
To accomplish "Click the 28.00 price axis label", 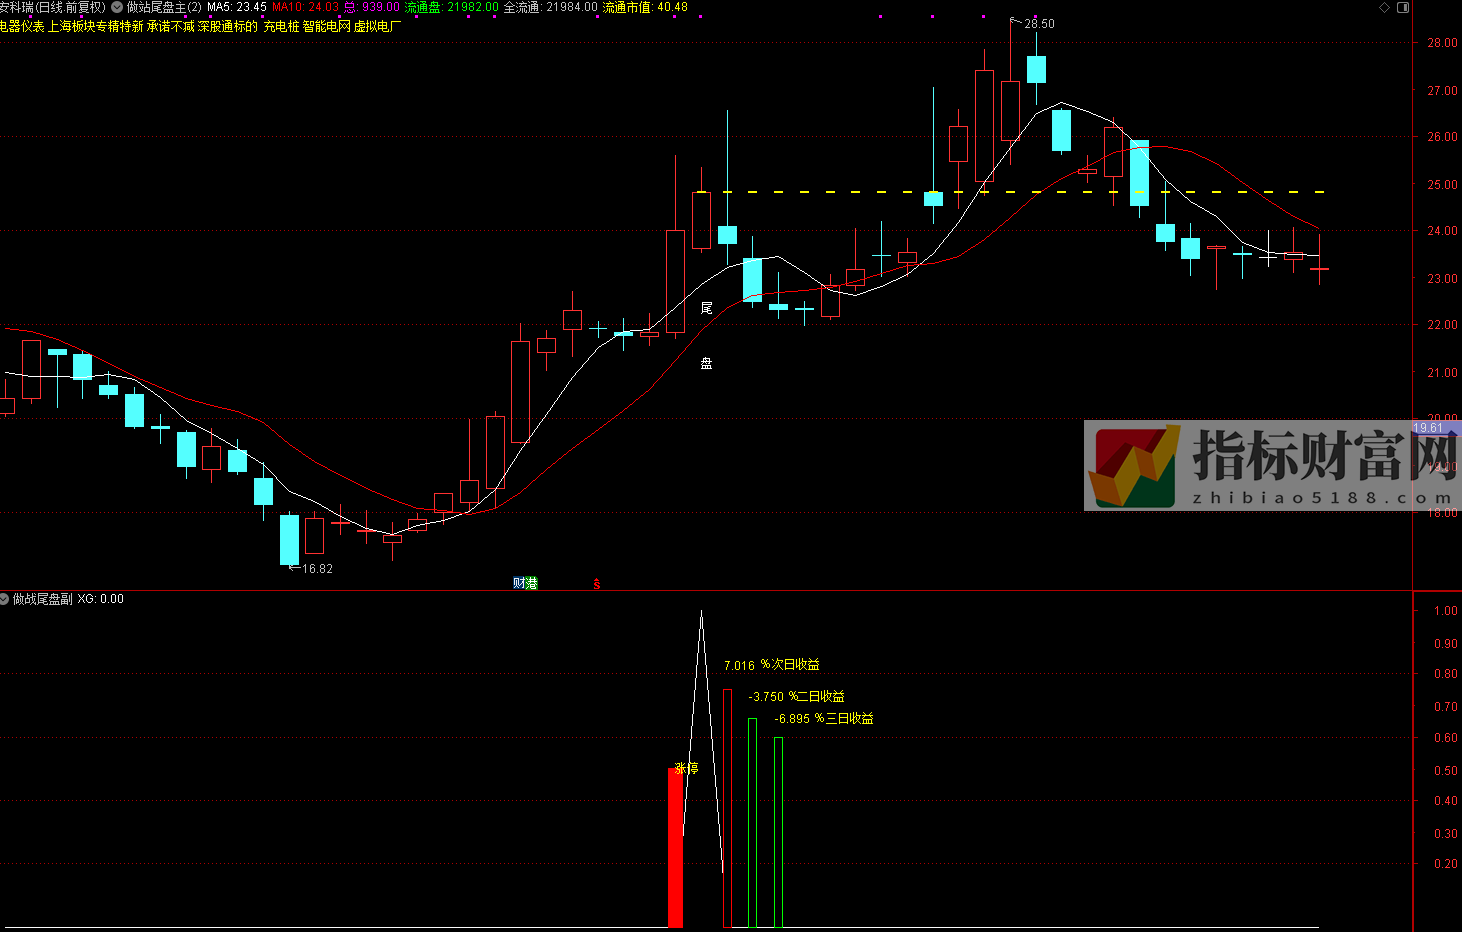I will coord(1442,43).
